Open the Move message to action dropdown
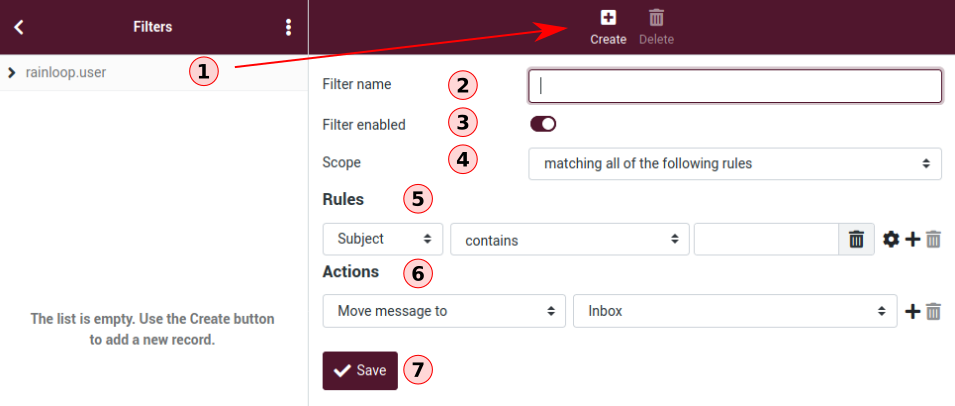The image size is (955, 406). (444, 311)
